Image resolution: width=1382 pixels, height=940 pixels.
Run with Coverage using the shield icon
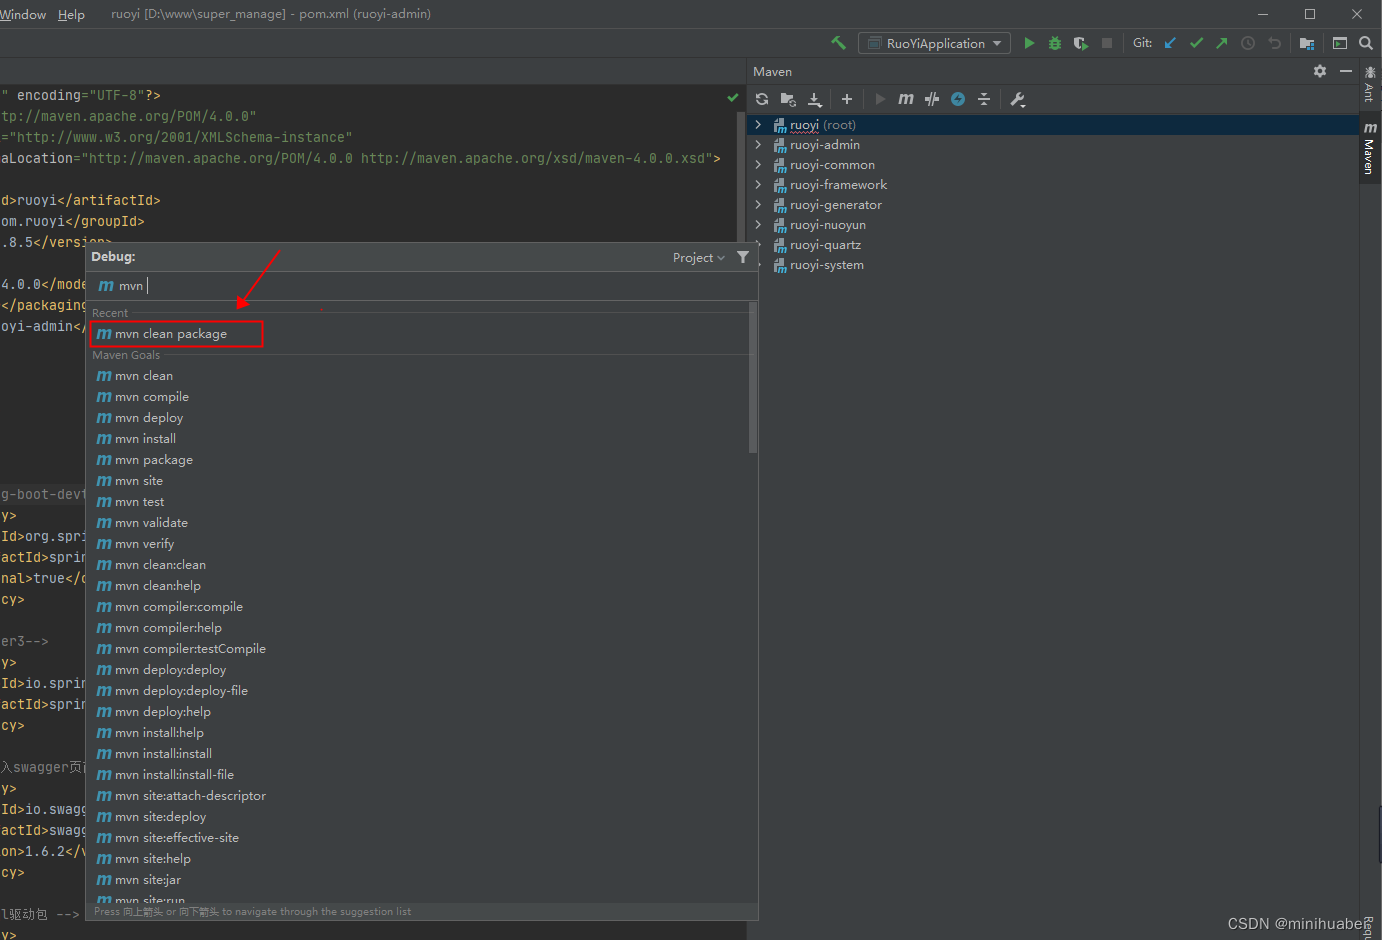1081,43
